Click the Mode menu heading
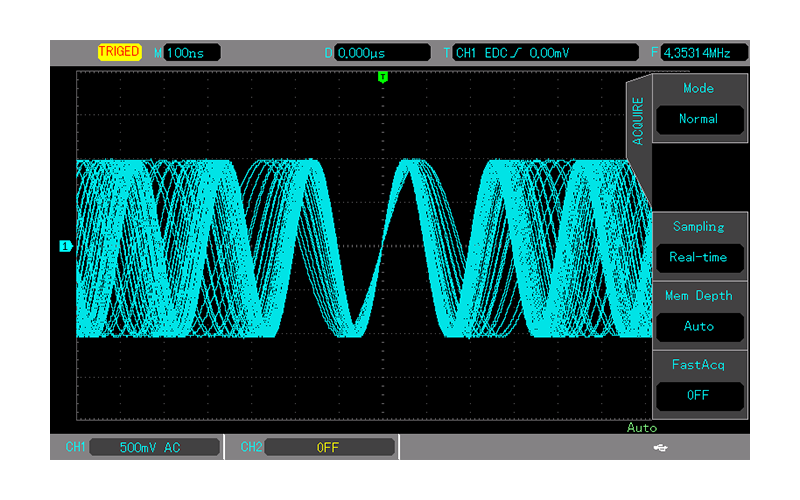Viewport: 800px width, 500px height. (x=698, y=88)
